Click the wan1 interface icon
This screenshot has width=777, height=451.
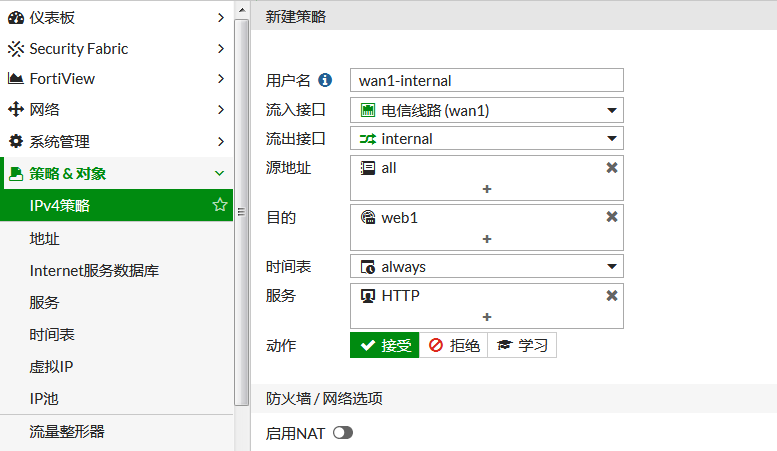click(368, 110)
